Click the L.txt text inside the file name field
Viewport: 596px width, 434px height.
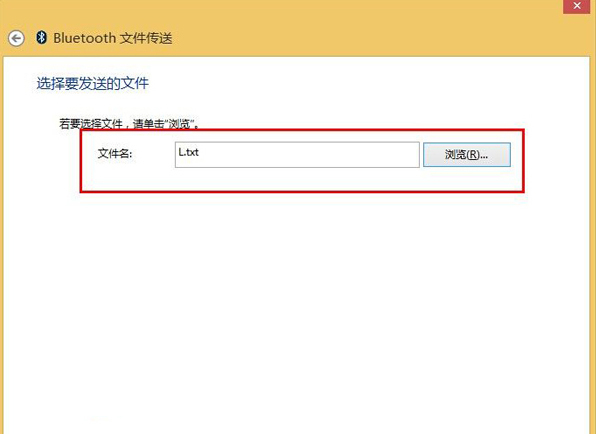pyautogui.click(x=189, y=152)
